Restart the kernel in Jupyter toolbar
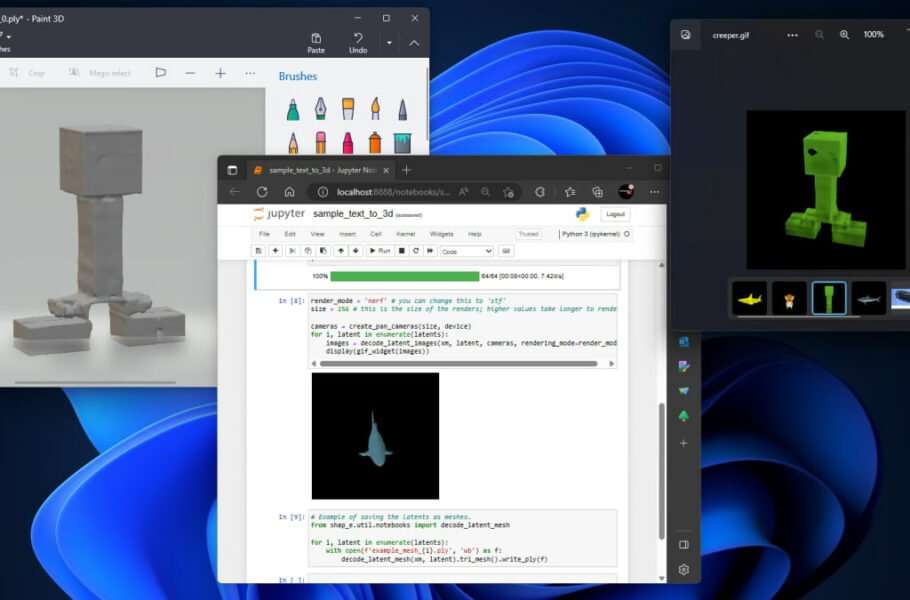 (x=416, y=251)
